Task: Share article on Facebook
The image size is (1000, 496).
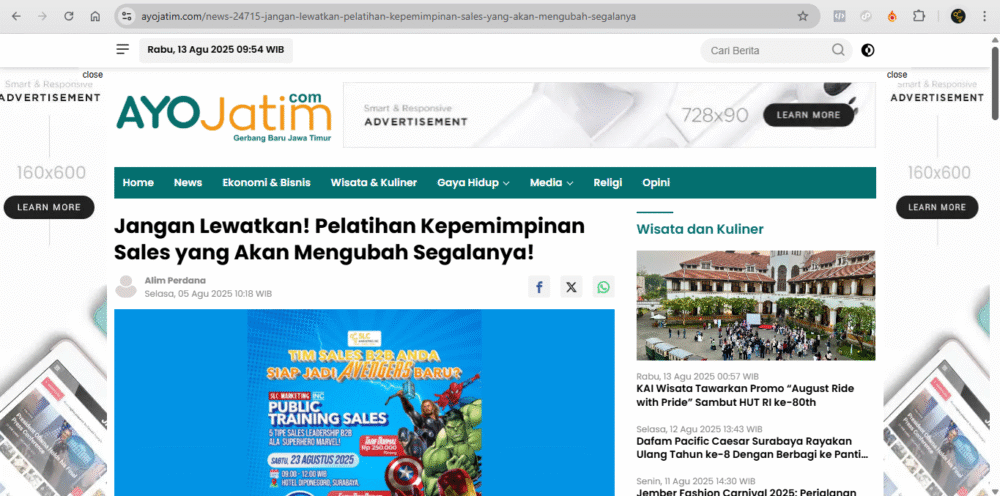Action: click(x=539, y=287)
